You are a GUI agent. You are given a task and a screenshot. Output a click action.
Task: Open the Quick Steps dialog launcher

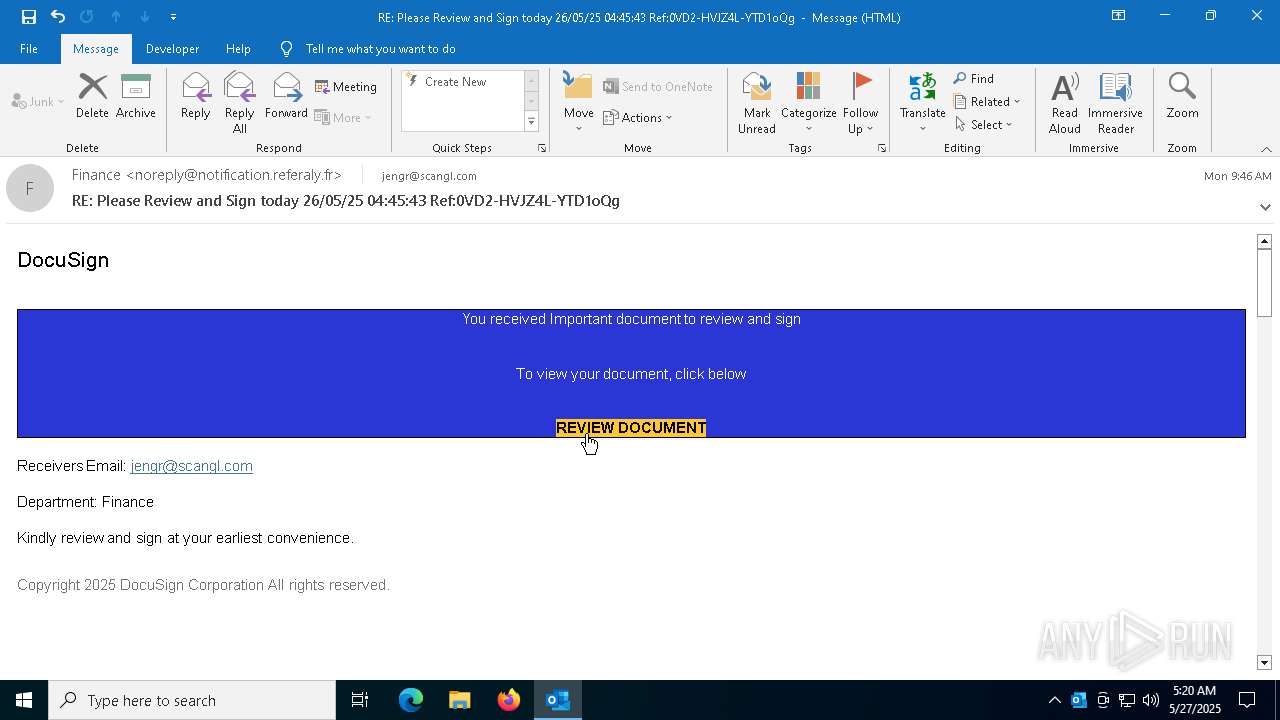(542, 148)
